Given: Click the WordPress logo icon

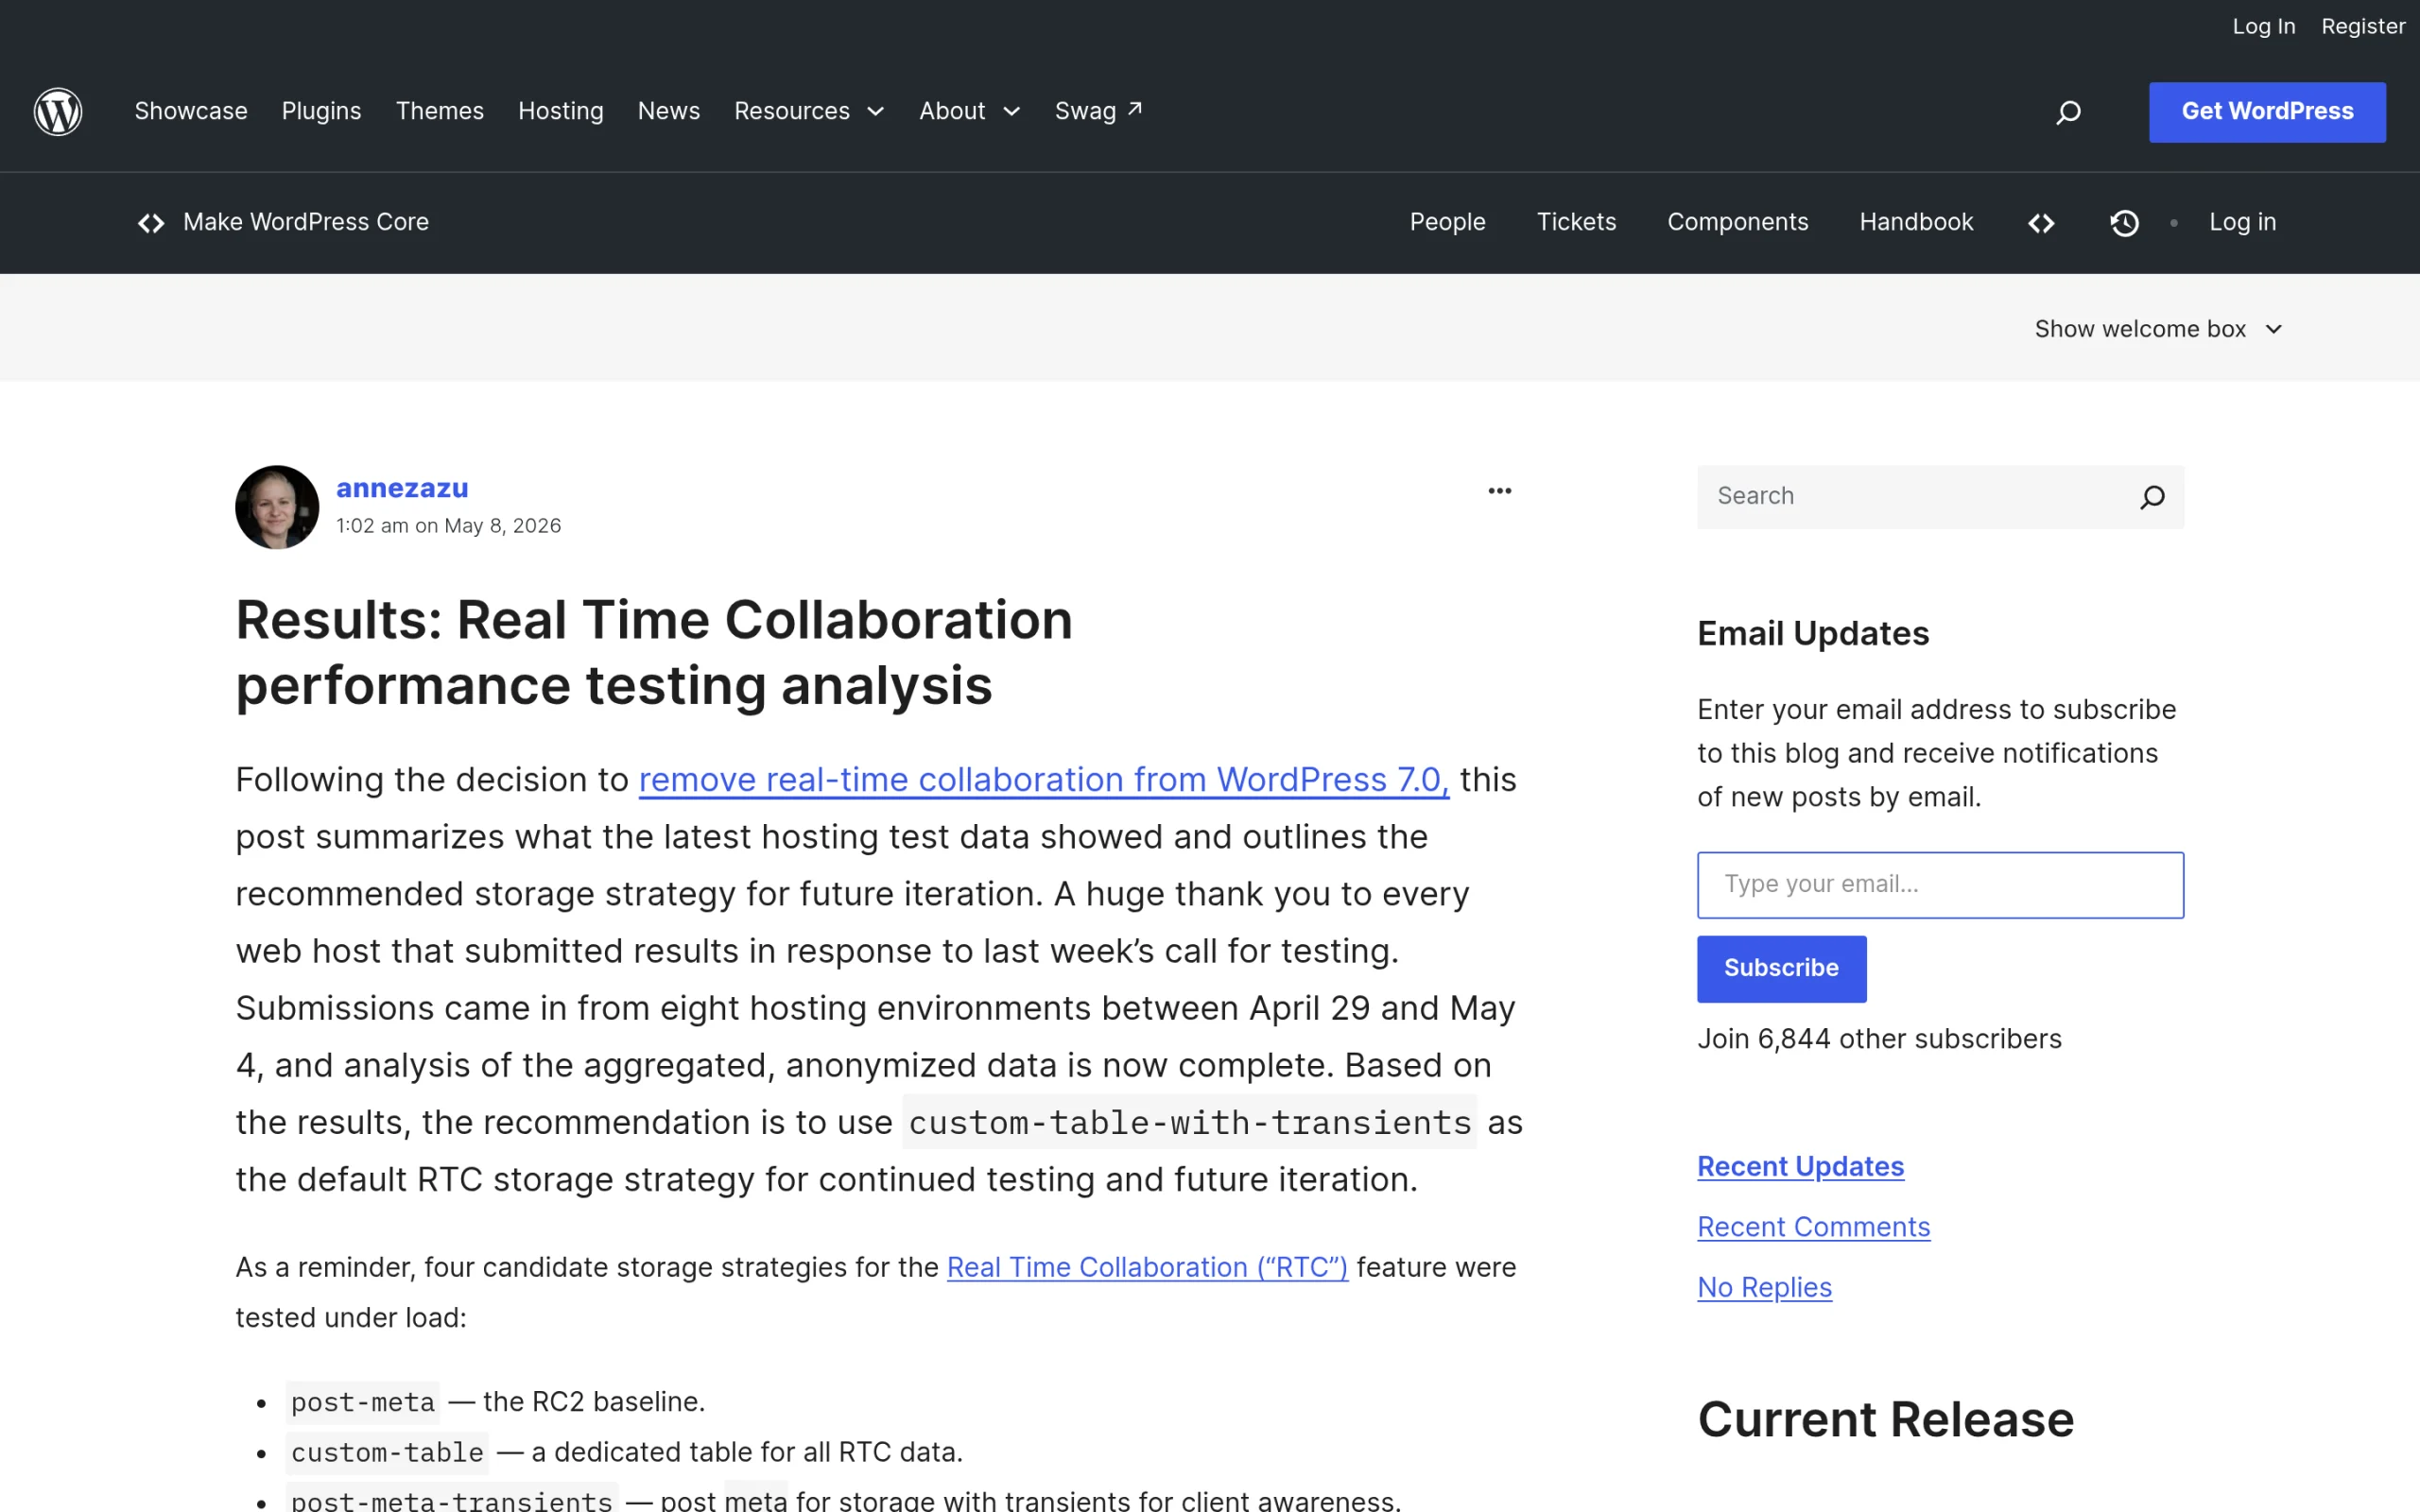Looking at the screenshot, I should [58, 111].
